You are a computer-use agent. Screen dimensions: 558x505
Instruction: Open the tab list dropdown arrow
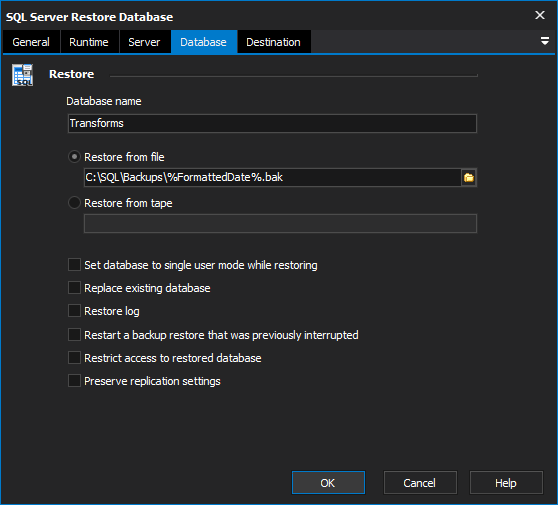coord(544,41)
